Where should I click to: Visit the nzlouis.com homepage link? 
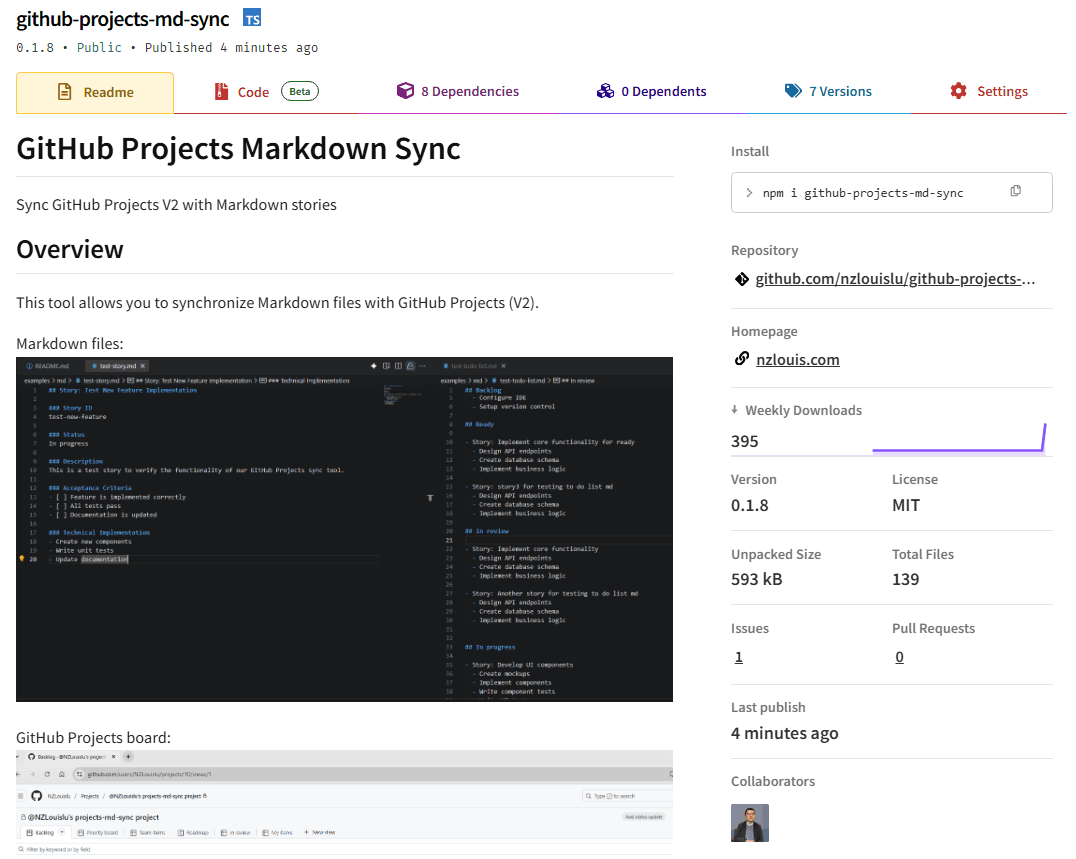pos(797,359)
